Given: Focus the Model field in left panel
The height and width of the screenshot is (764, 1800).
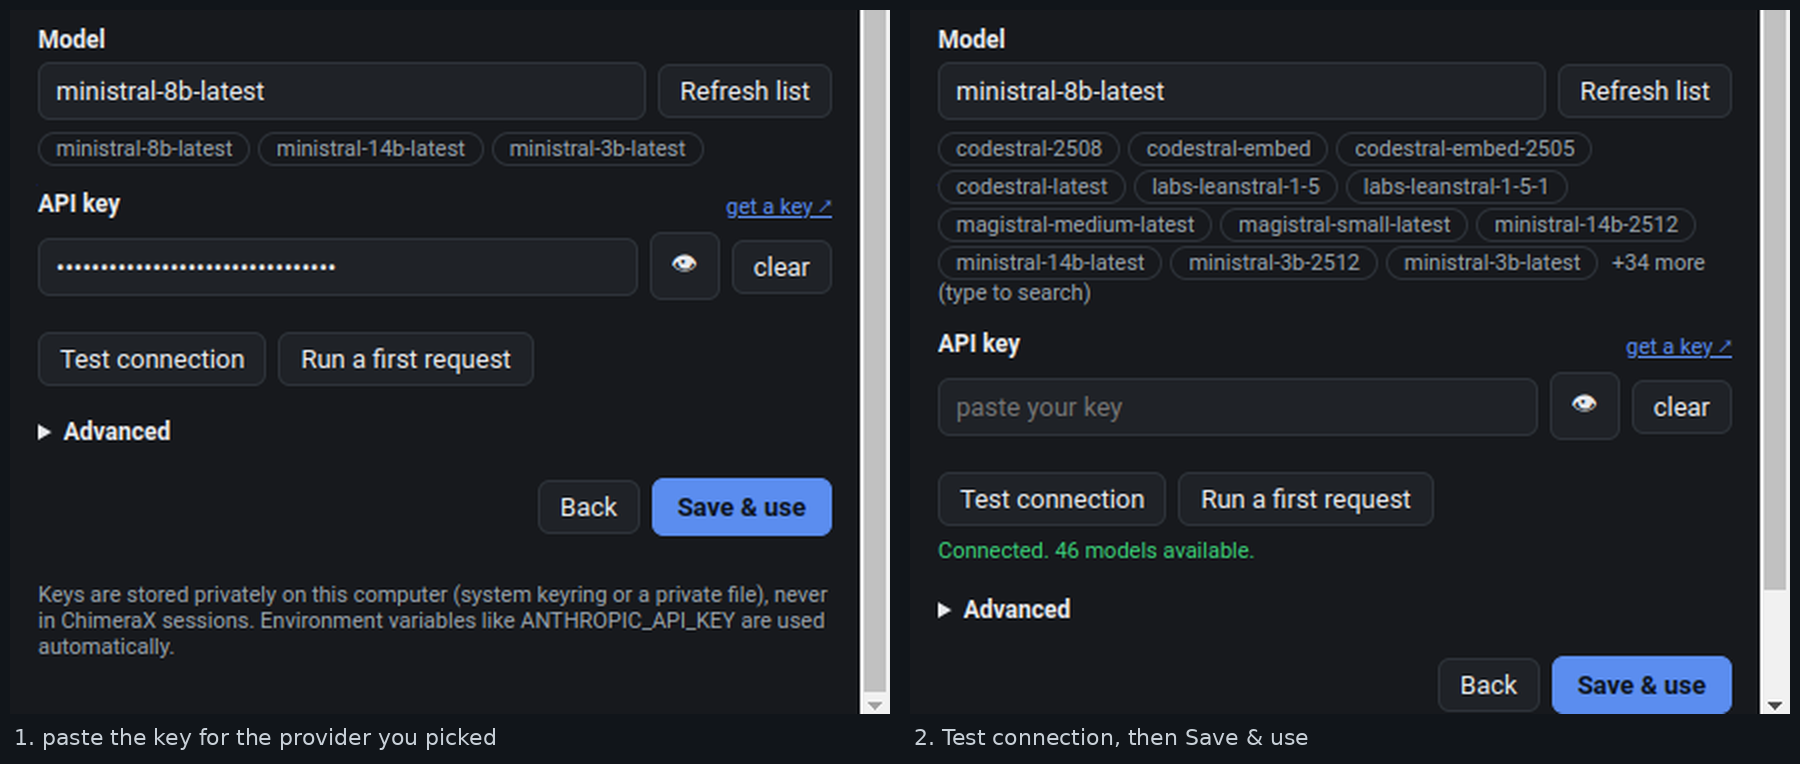Looking at the screenshot, I should point(342,91).
